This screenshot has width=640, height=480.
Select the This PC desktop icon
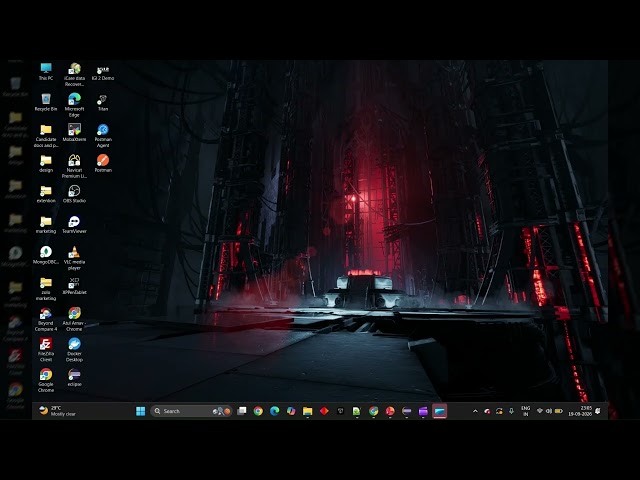click(x=46, y=72)
